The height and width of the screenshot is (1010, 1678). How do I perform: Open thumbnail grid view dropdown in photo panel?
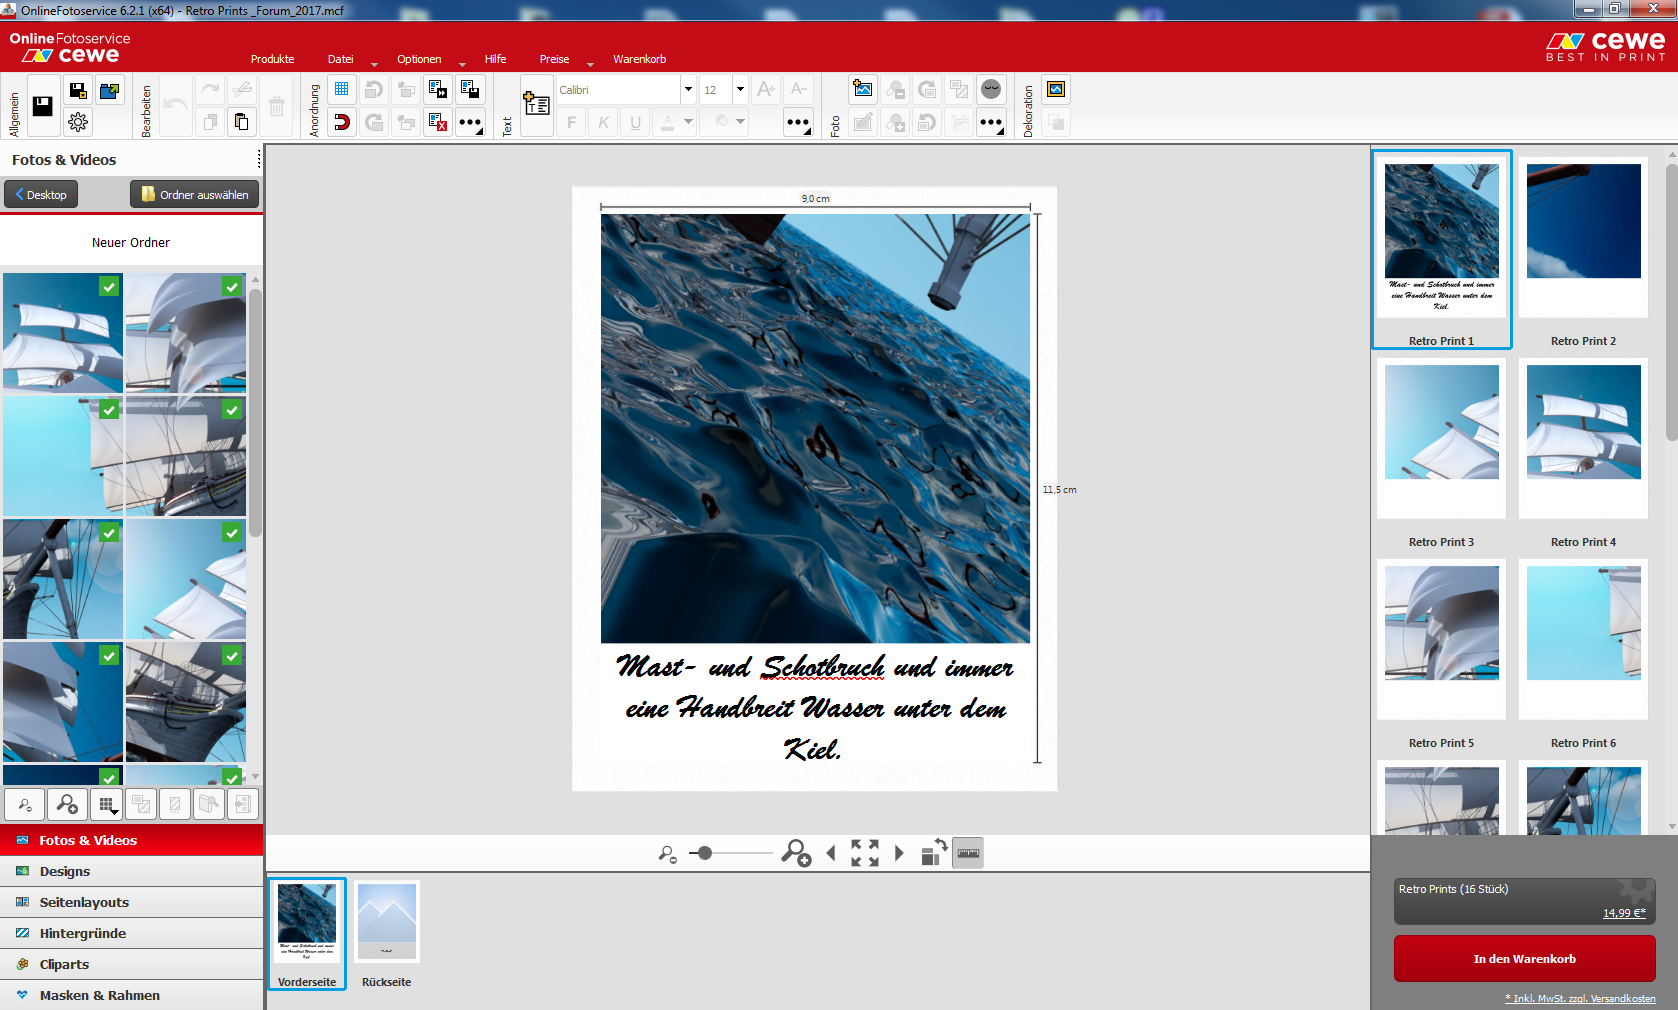click(107, 804)
